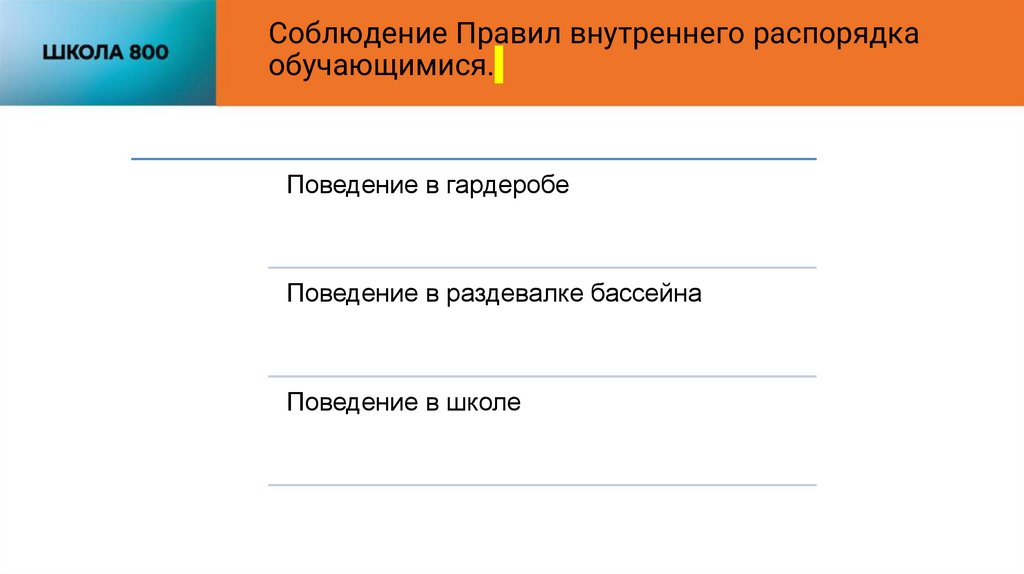1024x574 pixels.
Task: Click blue divider line above гардеробе row
Action: point(474,158)
